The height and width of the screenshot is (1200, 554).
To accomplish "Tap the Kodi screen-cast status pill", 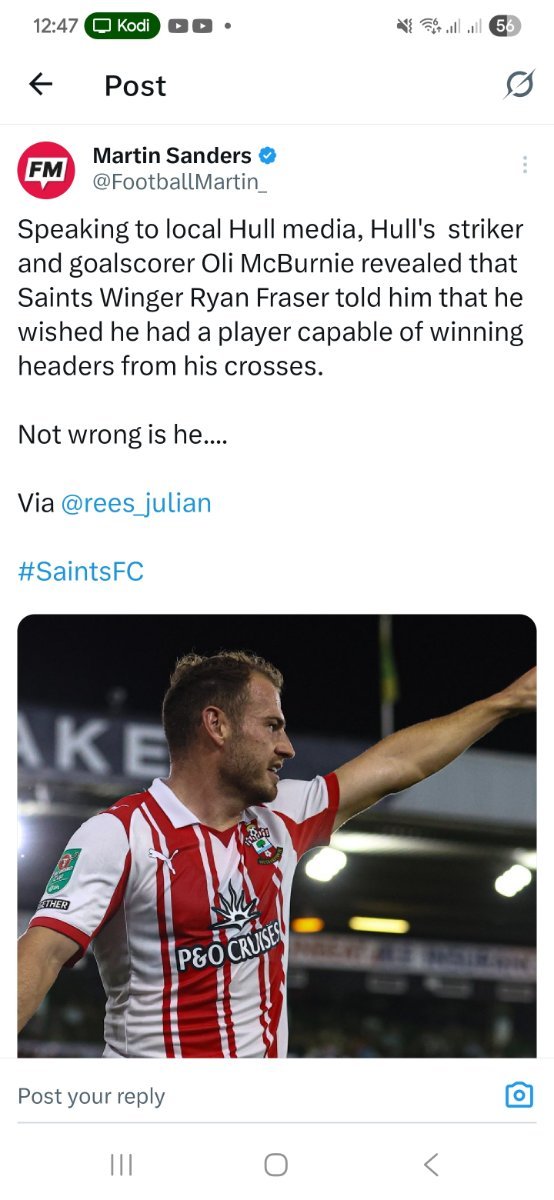I will point(123,26).
